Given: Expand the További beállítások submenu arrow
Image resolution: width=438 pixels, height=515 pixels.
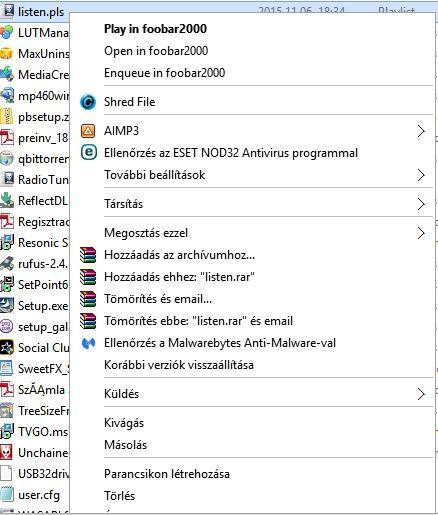Looking at the screenshot, I should point(421,175).
